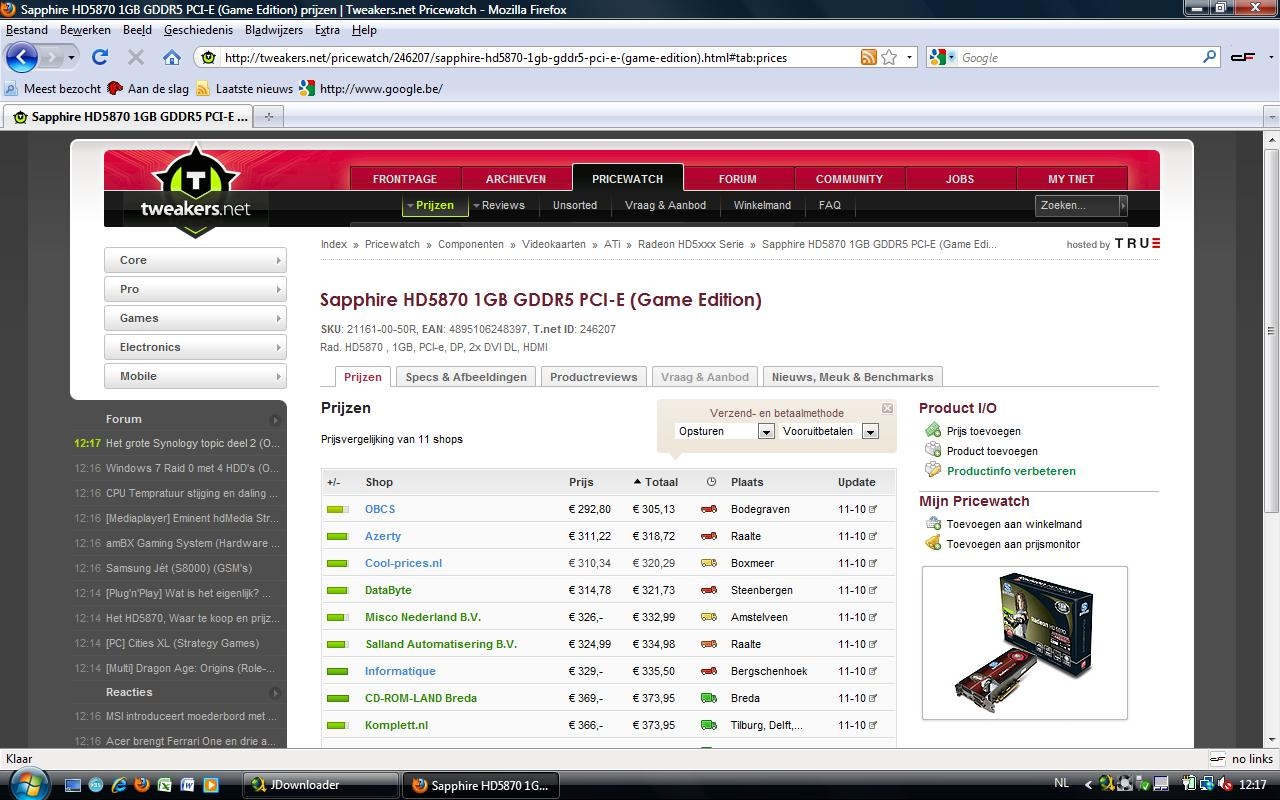Viewport: 1280px width, 800px height.
Task: Open the Opsturen shipping method dropdown
Action: tap(766, 431)
